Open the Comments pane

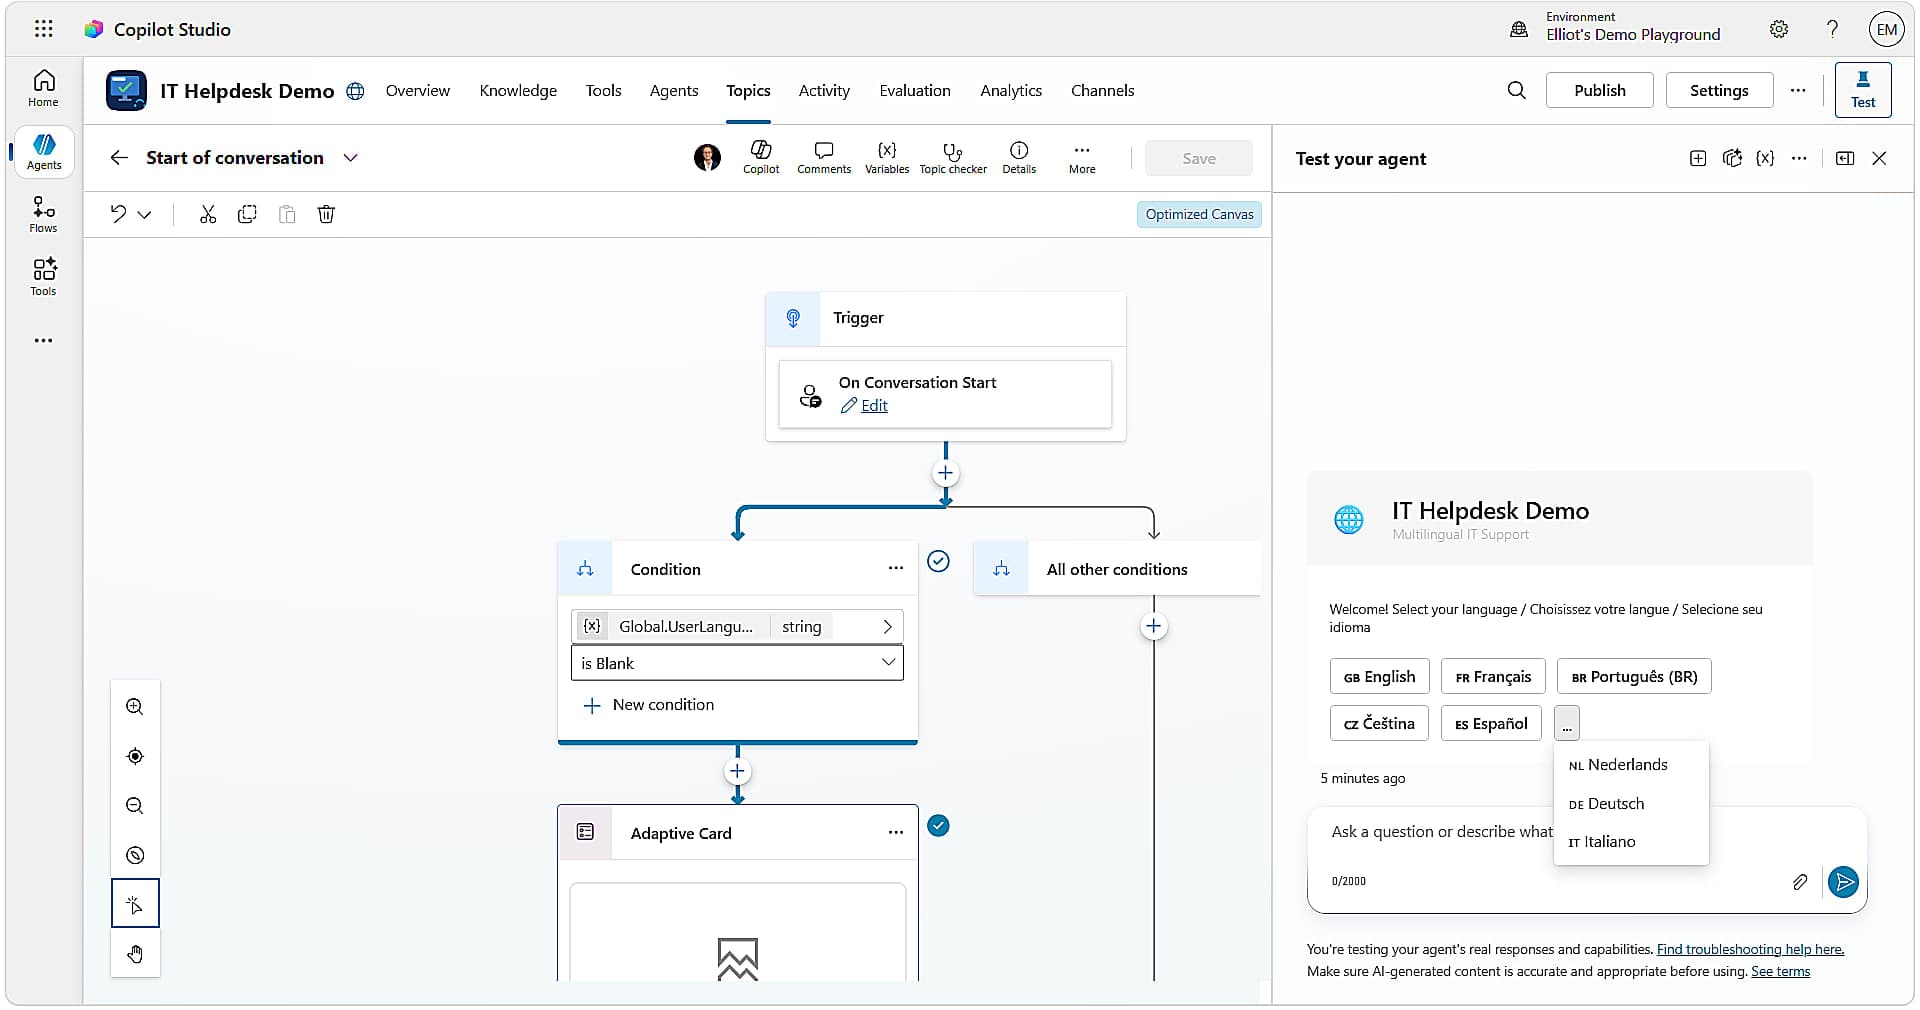tap(824, 157)
